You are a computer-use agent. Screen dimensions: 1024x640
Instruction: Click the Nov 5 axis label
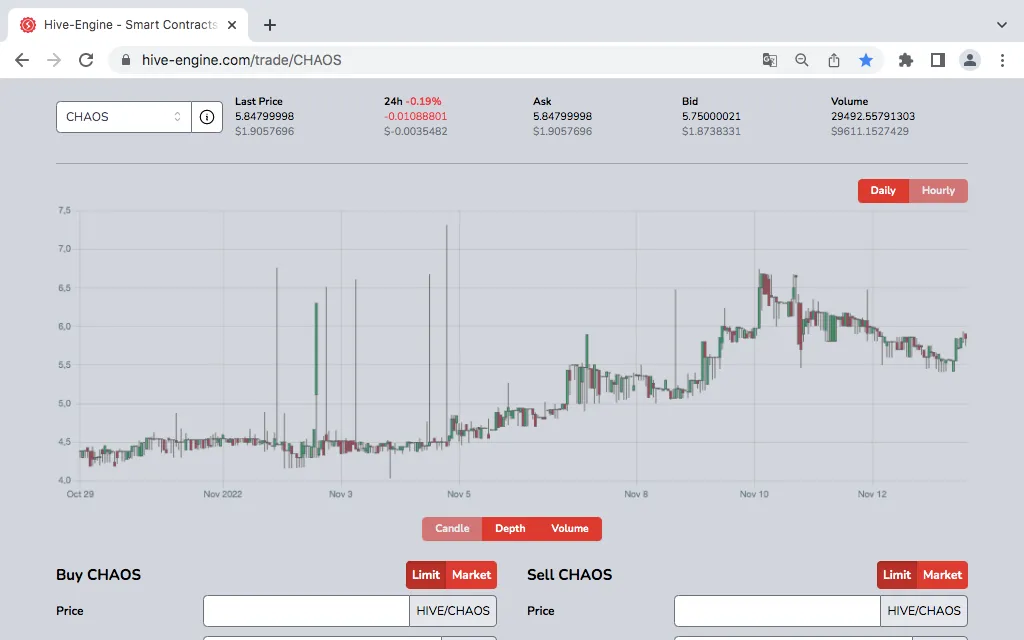459,494
